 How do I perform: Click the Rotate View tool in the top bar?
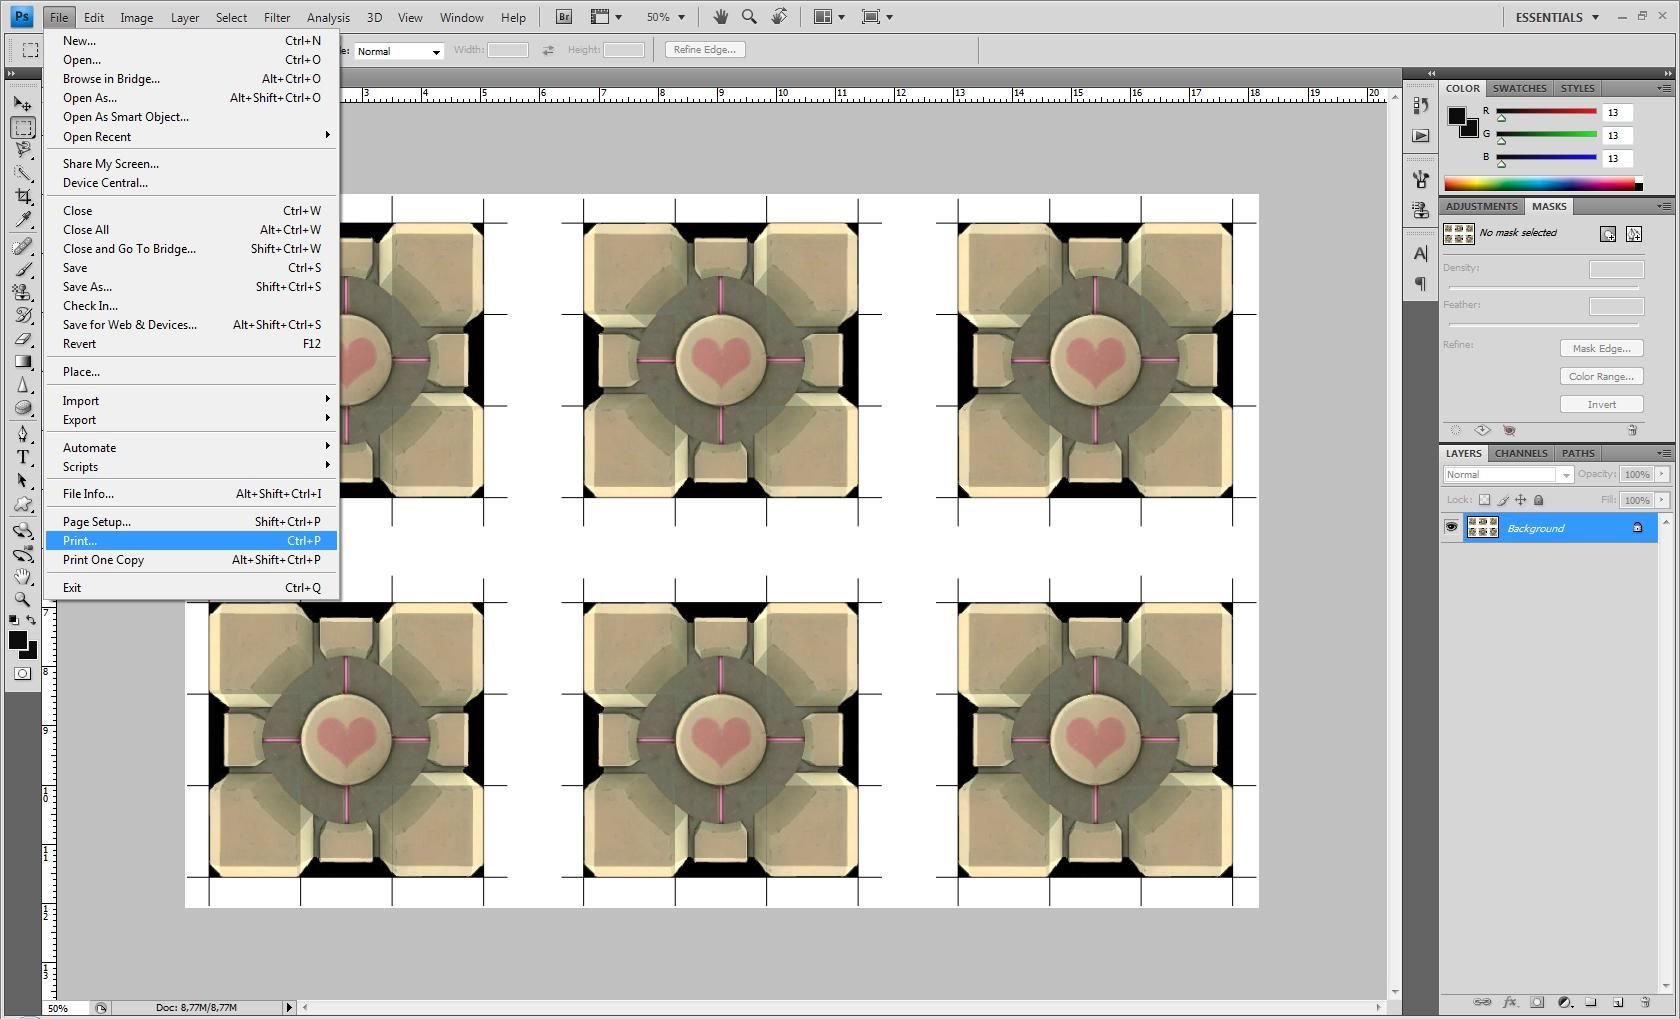[779, 16]
